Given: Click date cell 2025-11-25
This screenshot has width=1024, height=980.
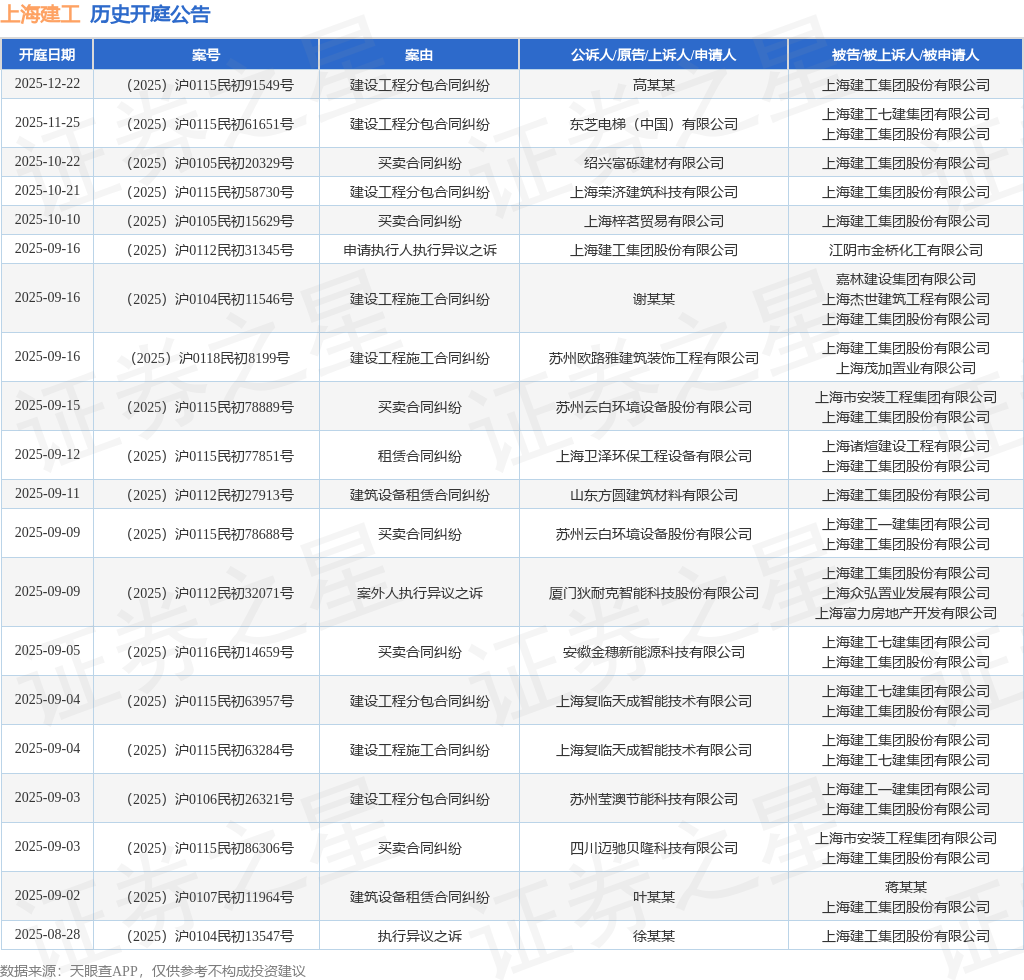Looking at the screenshot, I should click(47, 123).
